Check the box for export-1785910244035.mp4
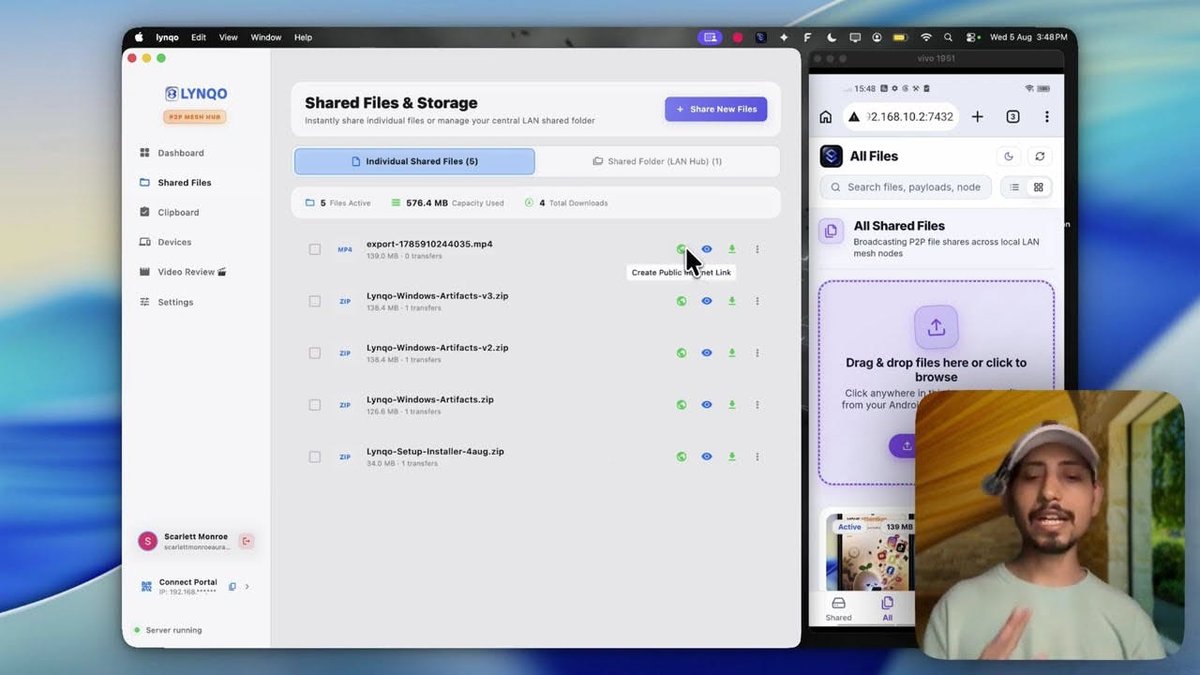This screenshot has height=675, width=1200. [x=315, y=249]
